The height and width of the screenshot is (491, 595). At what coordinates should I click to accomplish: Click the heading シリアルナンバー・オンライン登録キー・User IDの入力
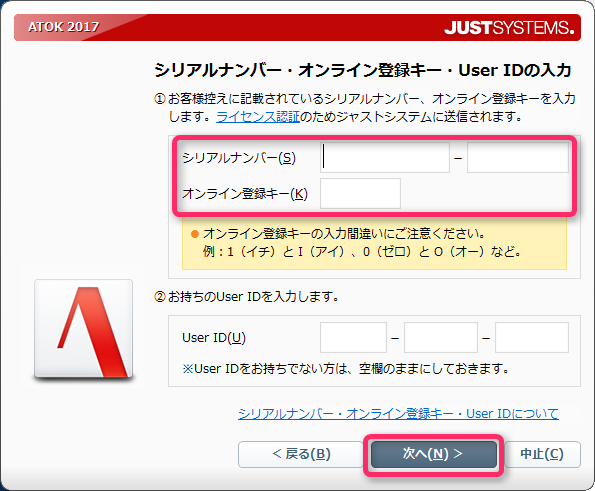click(x=362, y=70)
